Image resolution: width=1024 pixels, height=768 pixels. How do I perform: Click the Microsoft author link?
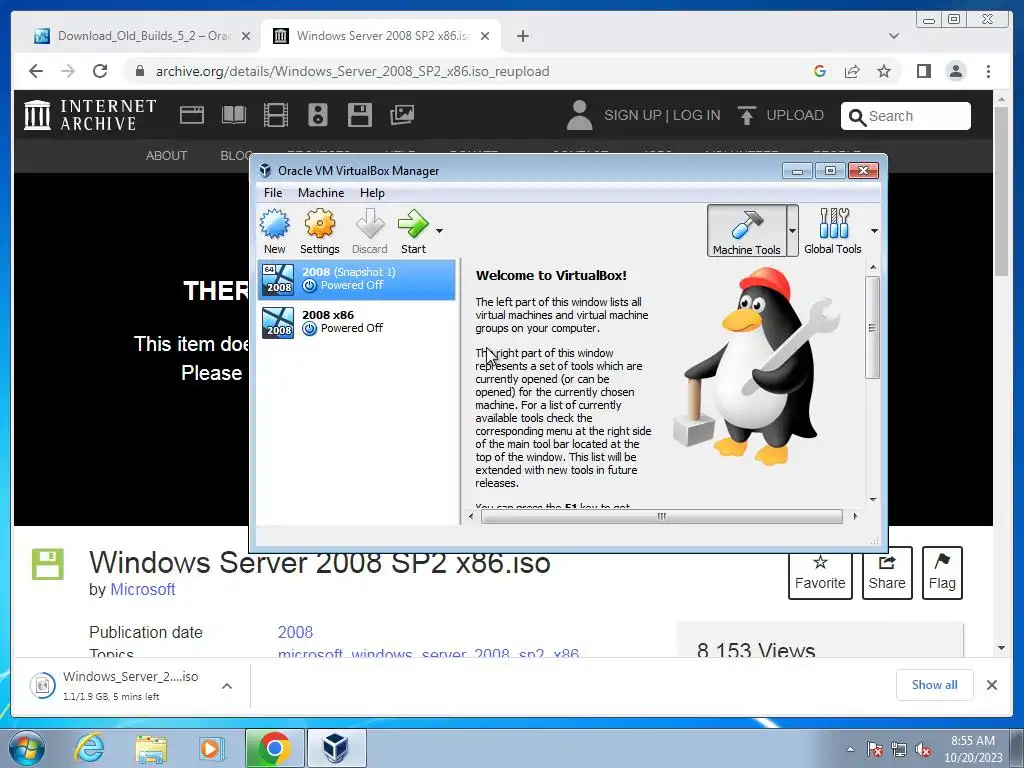(x=142, y=589)
